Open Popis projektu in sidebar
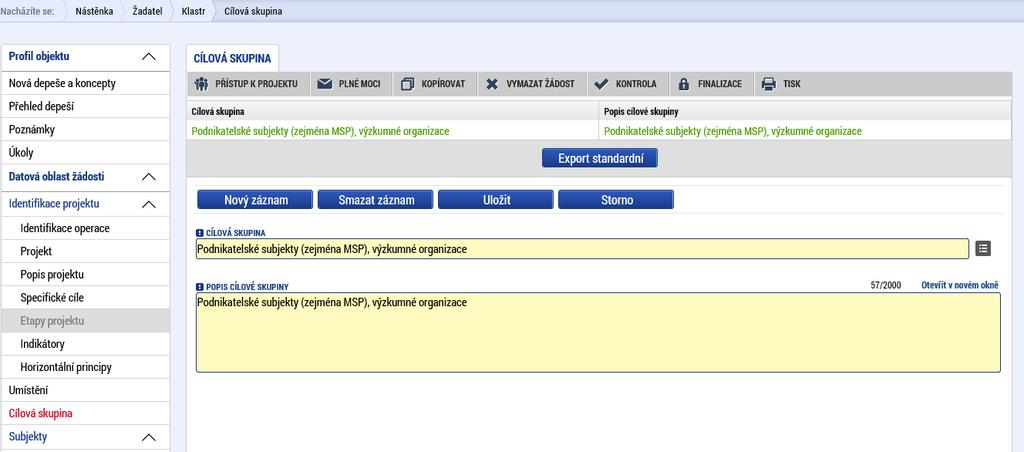Viewport: 1024px width, 452px height. coord(86,274)
